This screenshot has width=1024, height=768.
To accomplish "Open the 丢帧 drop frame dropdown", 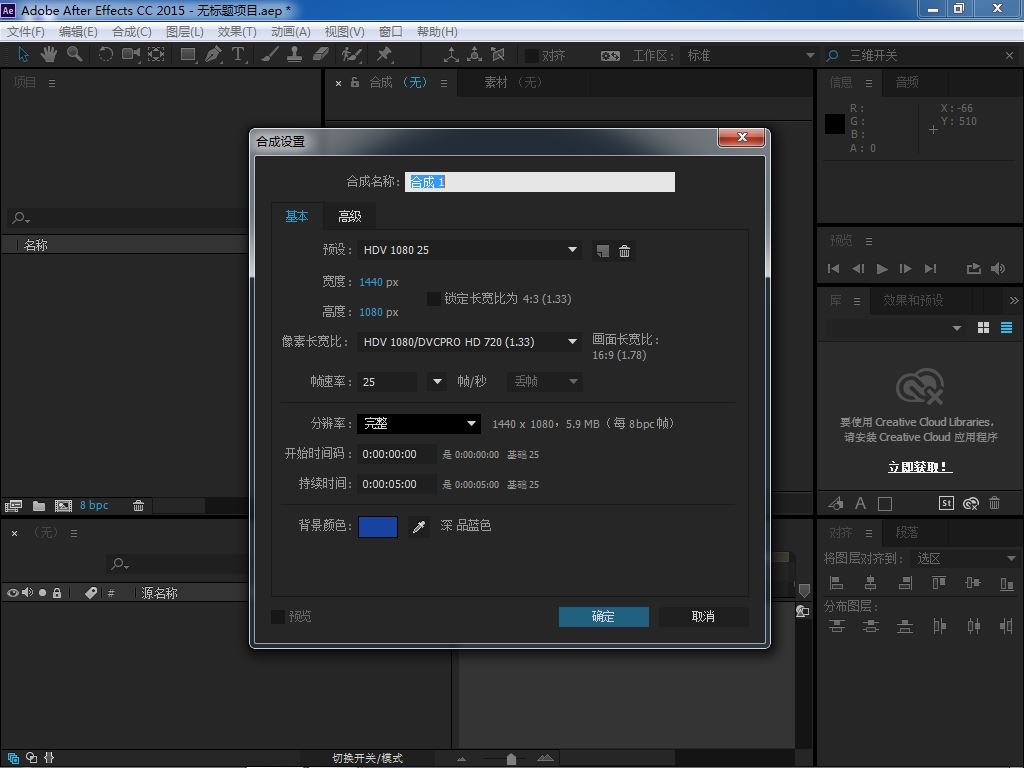I will click(x=545, y=381).
